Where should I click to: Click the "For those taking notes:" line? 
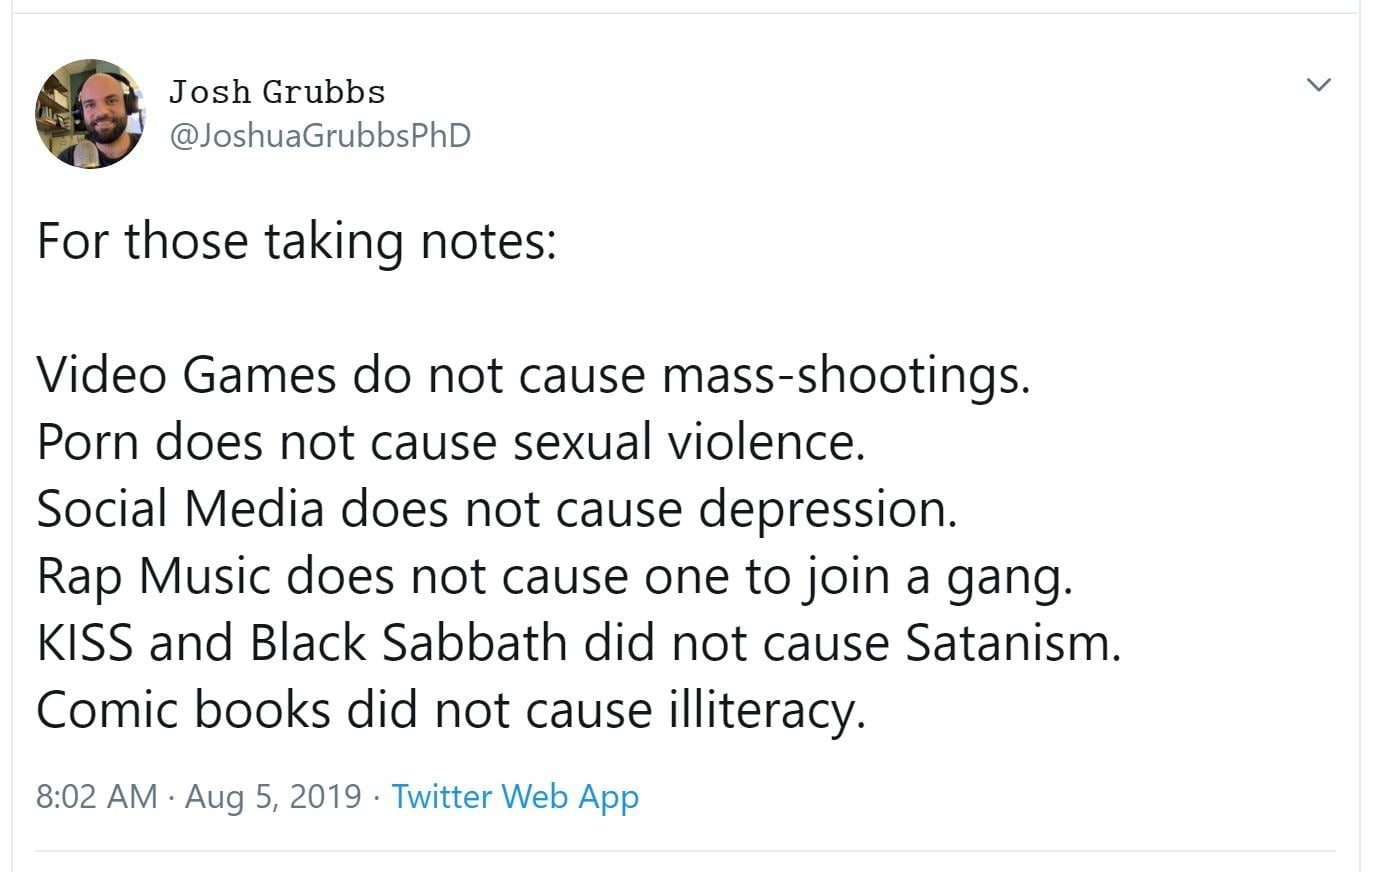point(296,241)
